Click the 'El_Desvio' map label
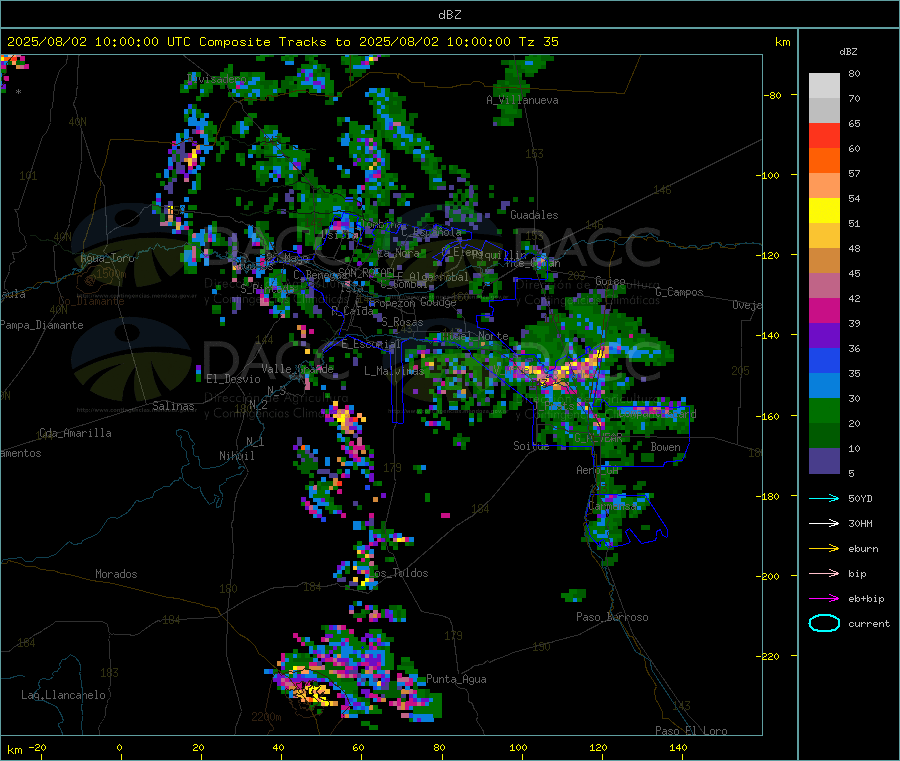The height and width of the screenshot is (761, 900). click(233, 379)
